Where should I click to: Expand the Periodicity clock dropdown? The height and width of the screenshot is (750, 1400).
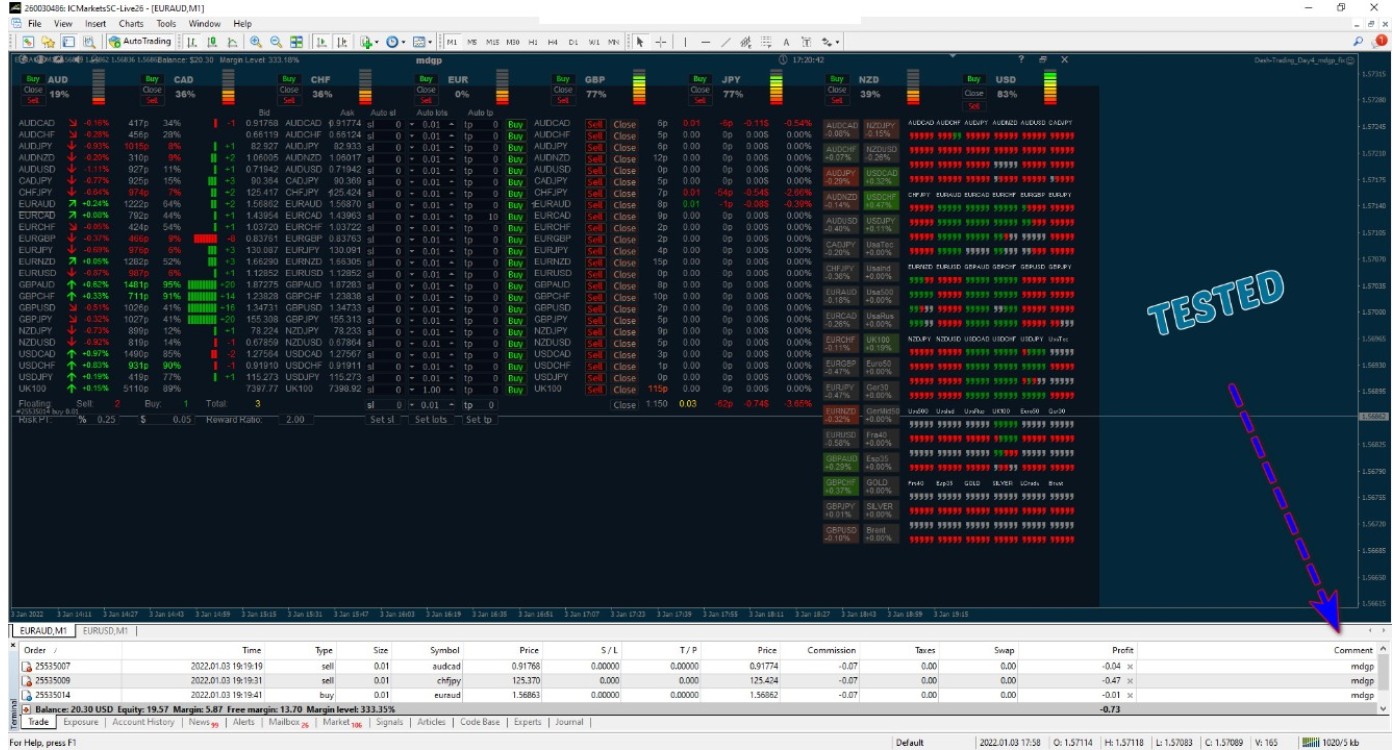tap(403, 42)
